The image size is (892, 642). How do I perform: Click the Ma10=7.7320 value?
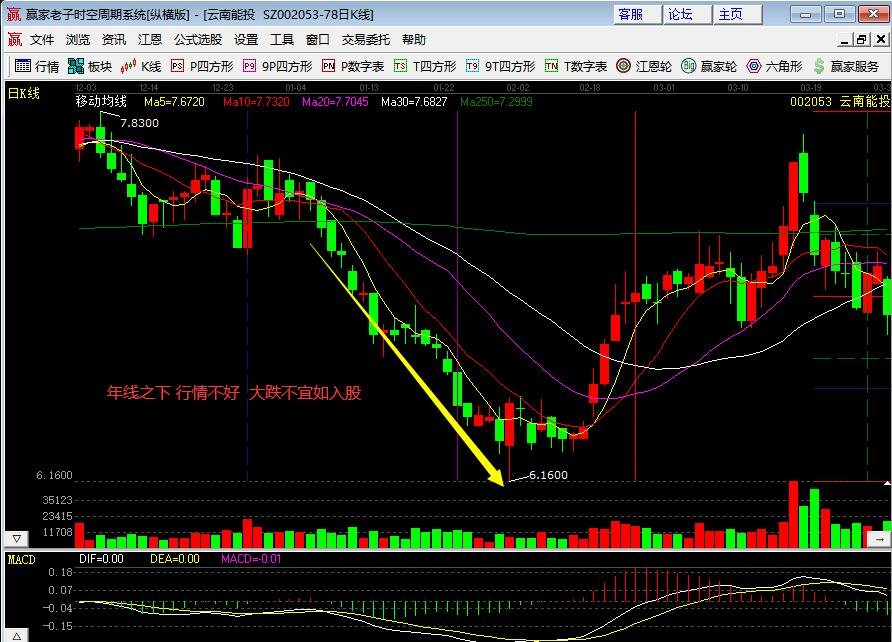click(x=256, y=102)
